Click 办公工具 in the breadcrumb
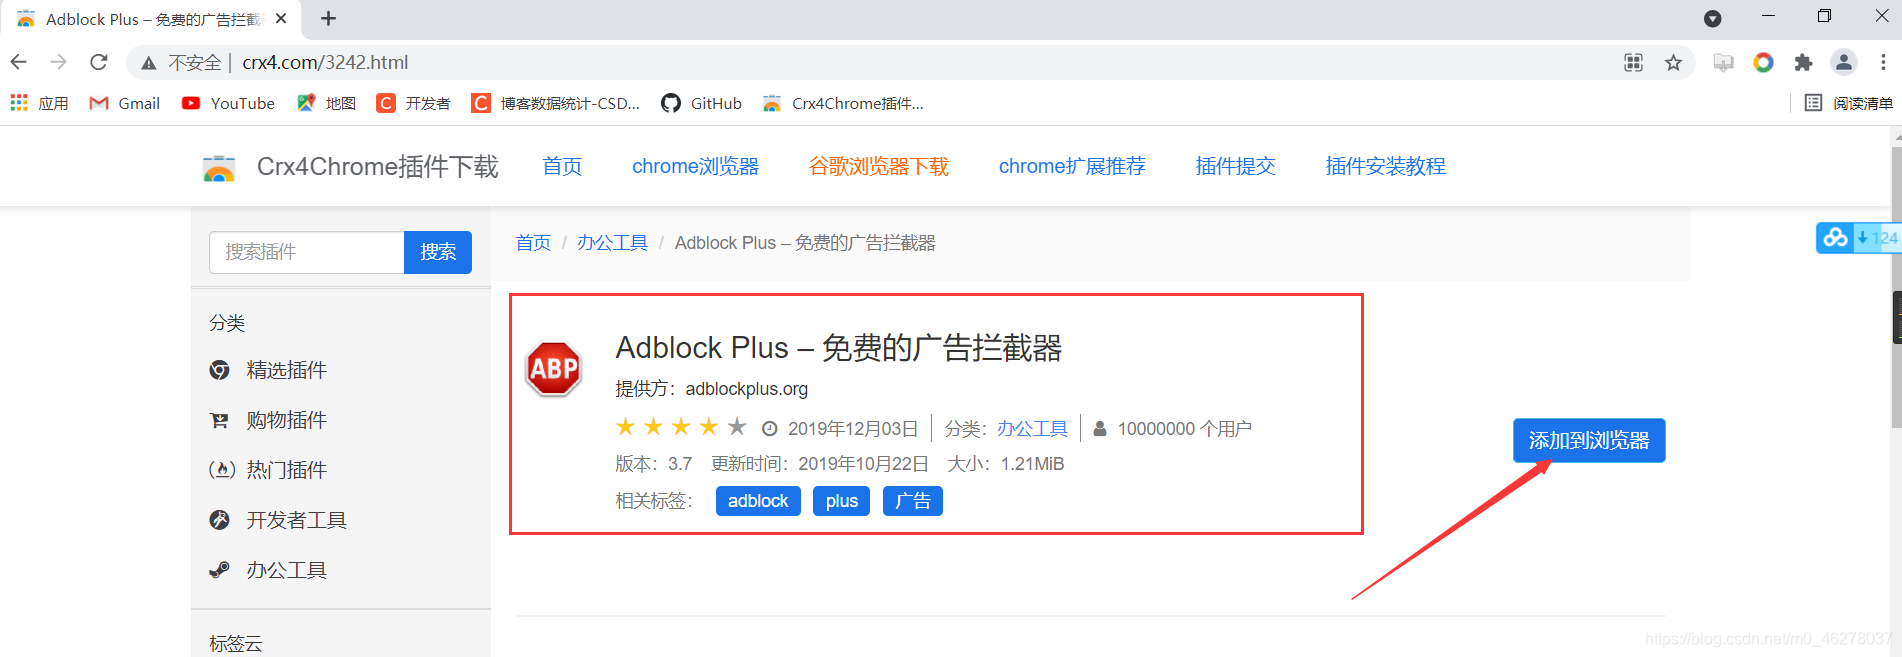The width and height of the screenshot is (1902, 657). point(612,243)
